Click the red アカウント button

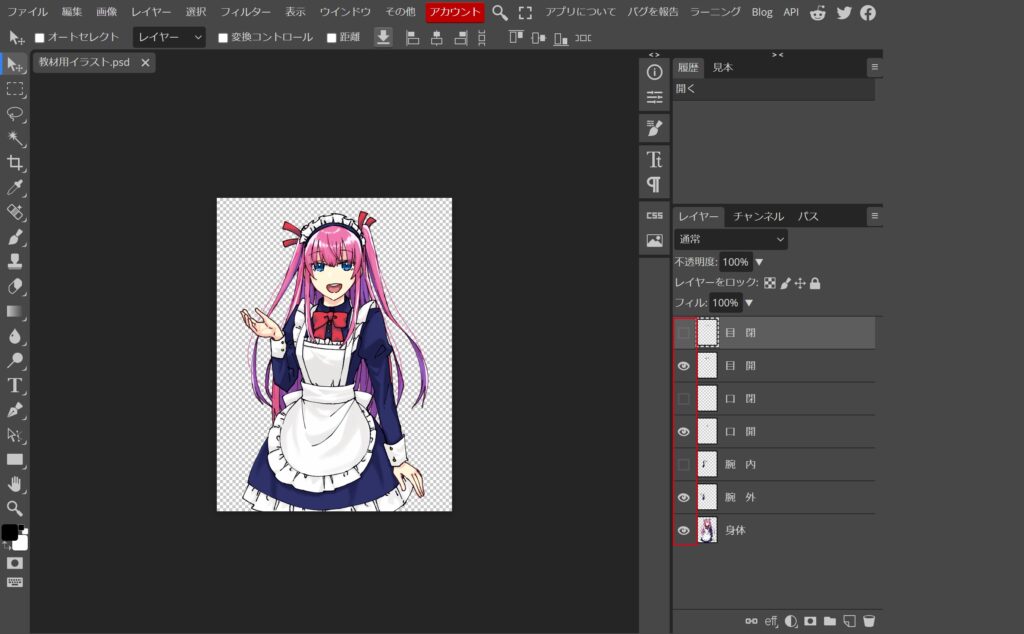455,12
